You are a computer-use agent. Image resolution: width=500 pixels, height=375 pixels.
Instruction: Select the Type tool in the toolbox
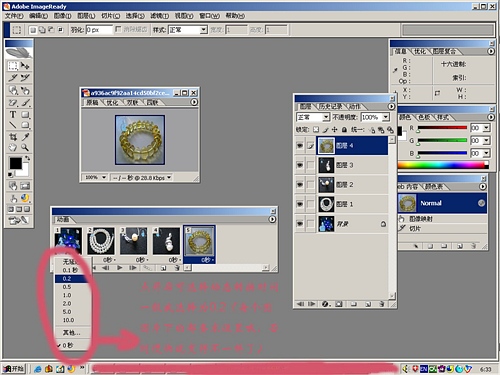coord(13,115)
